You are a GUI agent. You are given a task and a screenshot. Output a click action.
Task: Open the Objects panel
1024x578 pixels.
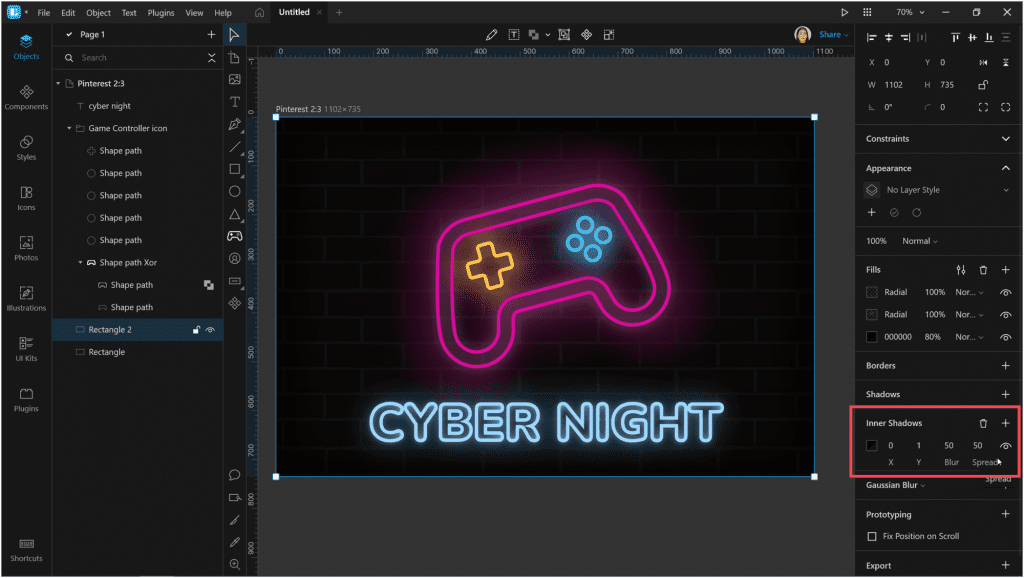click(26, 48)
